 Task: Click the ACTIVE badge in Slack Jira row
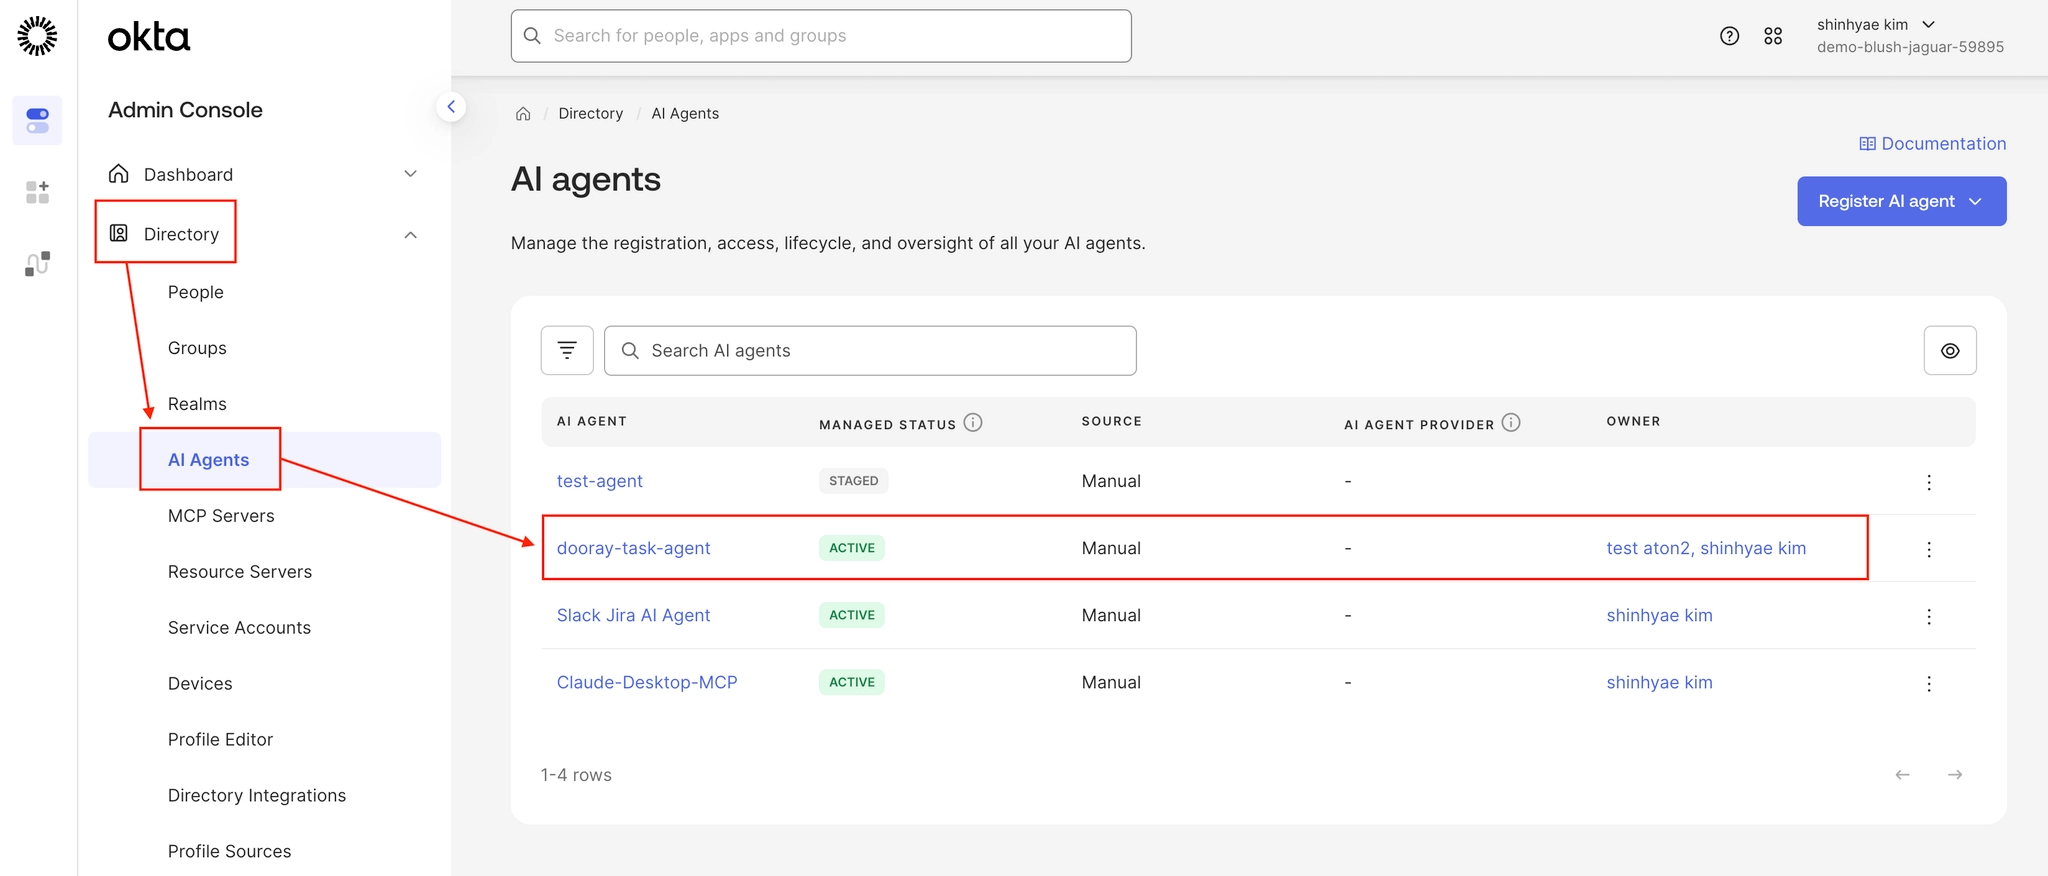pyautogui.click(x=852, y=615)
